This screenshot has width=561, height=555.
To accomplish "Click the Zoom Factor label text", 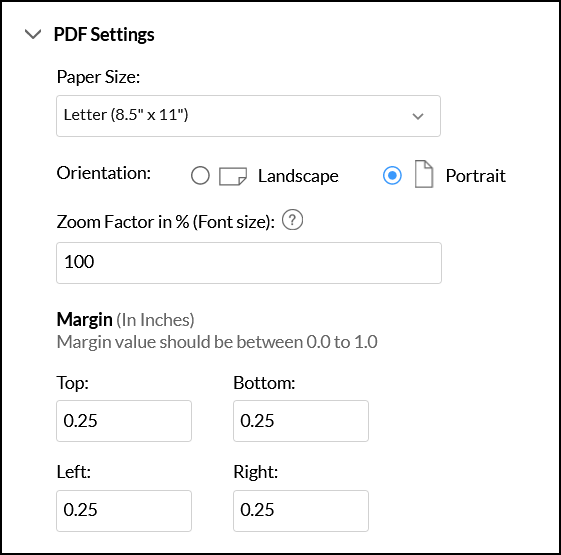I will (166, 222).
